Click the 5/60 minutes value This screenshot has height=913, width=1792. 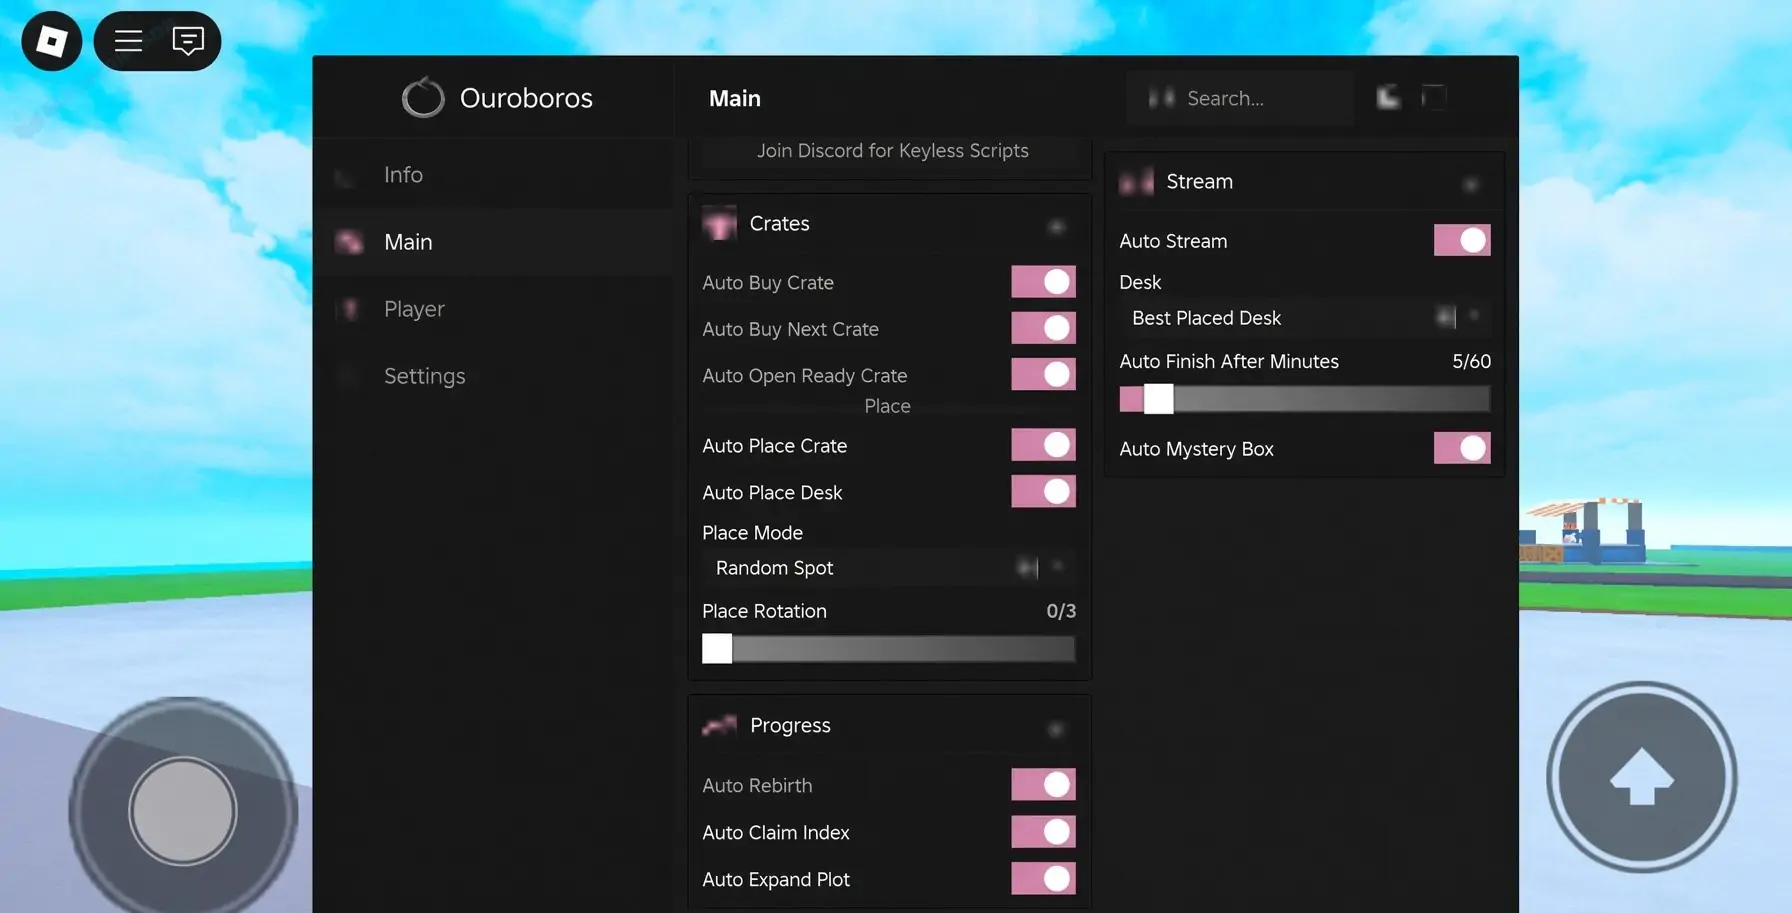[x=1471, y=361]
